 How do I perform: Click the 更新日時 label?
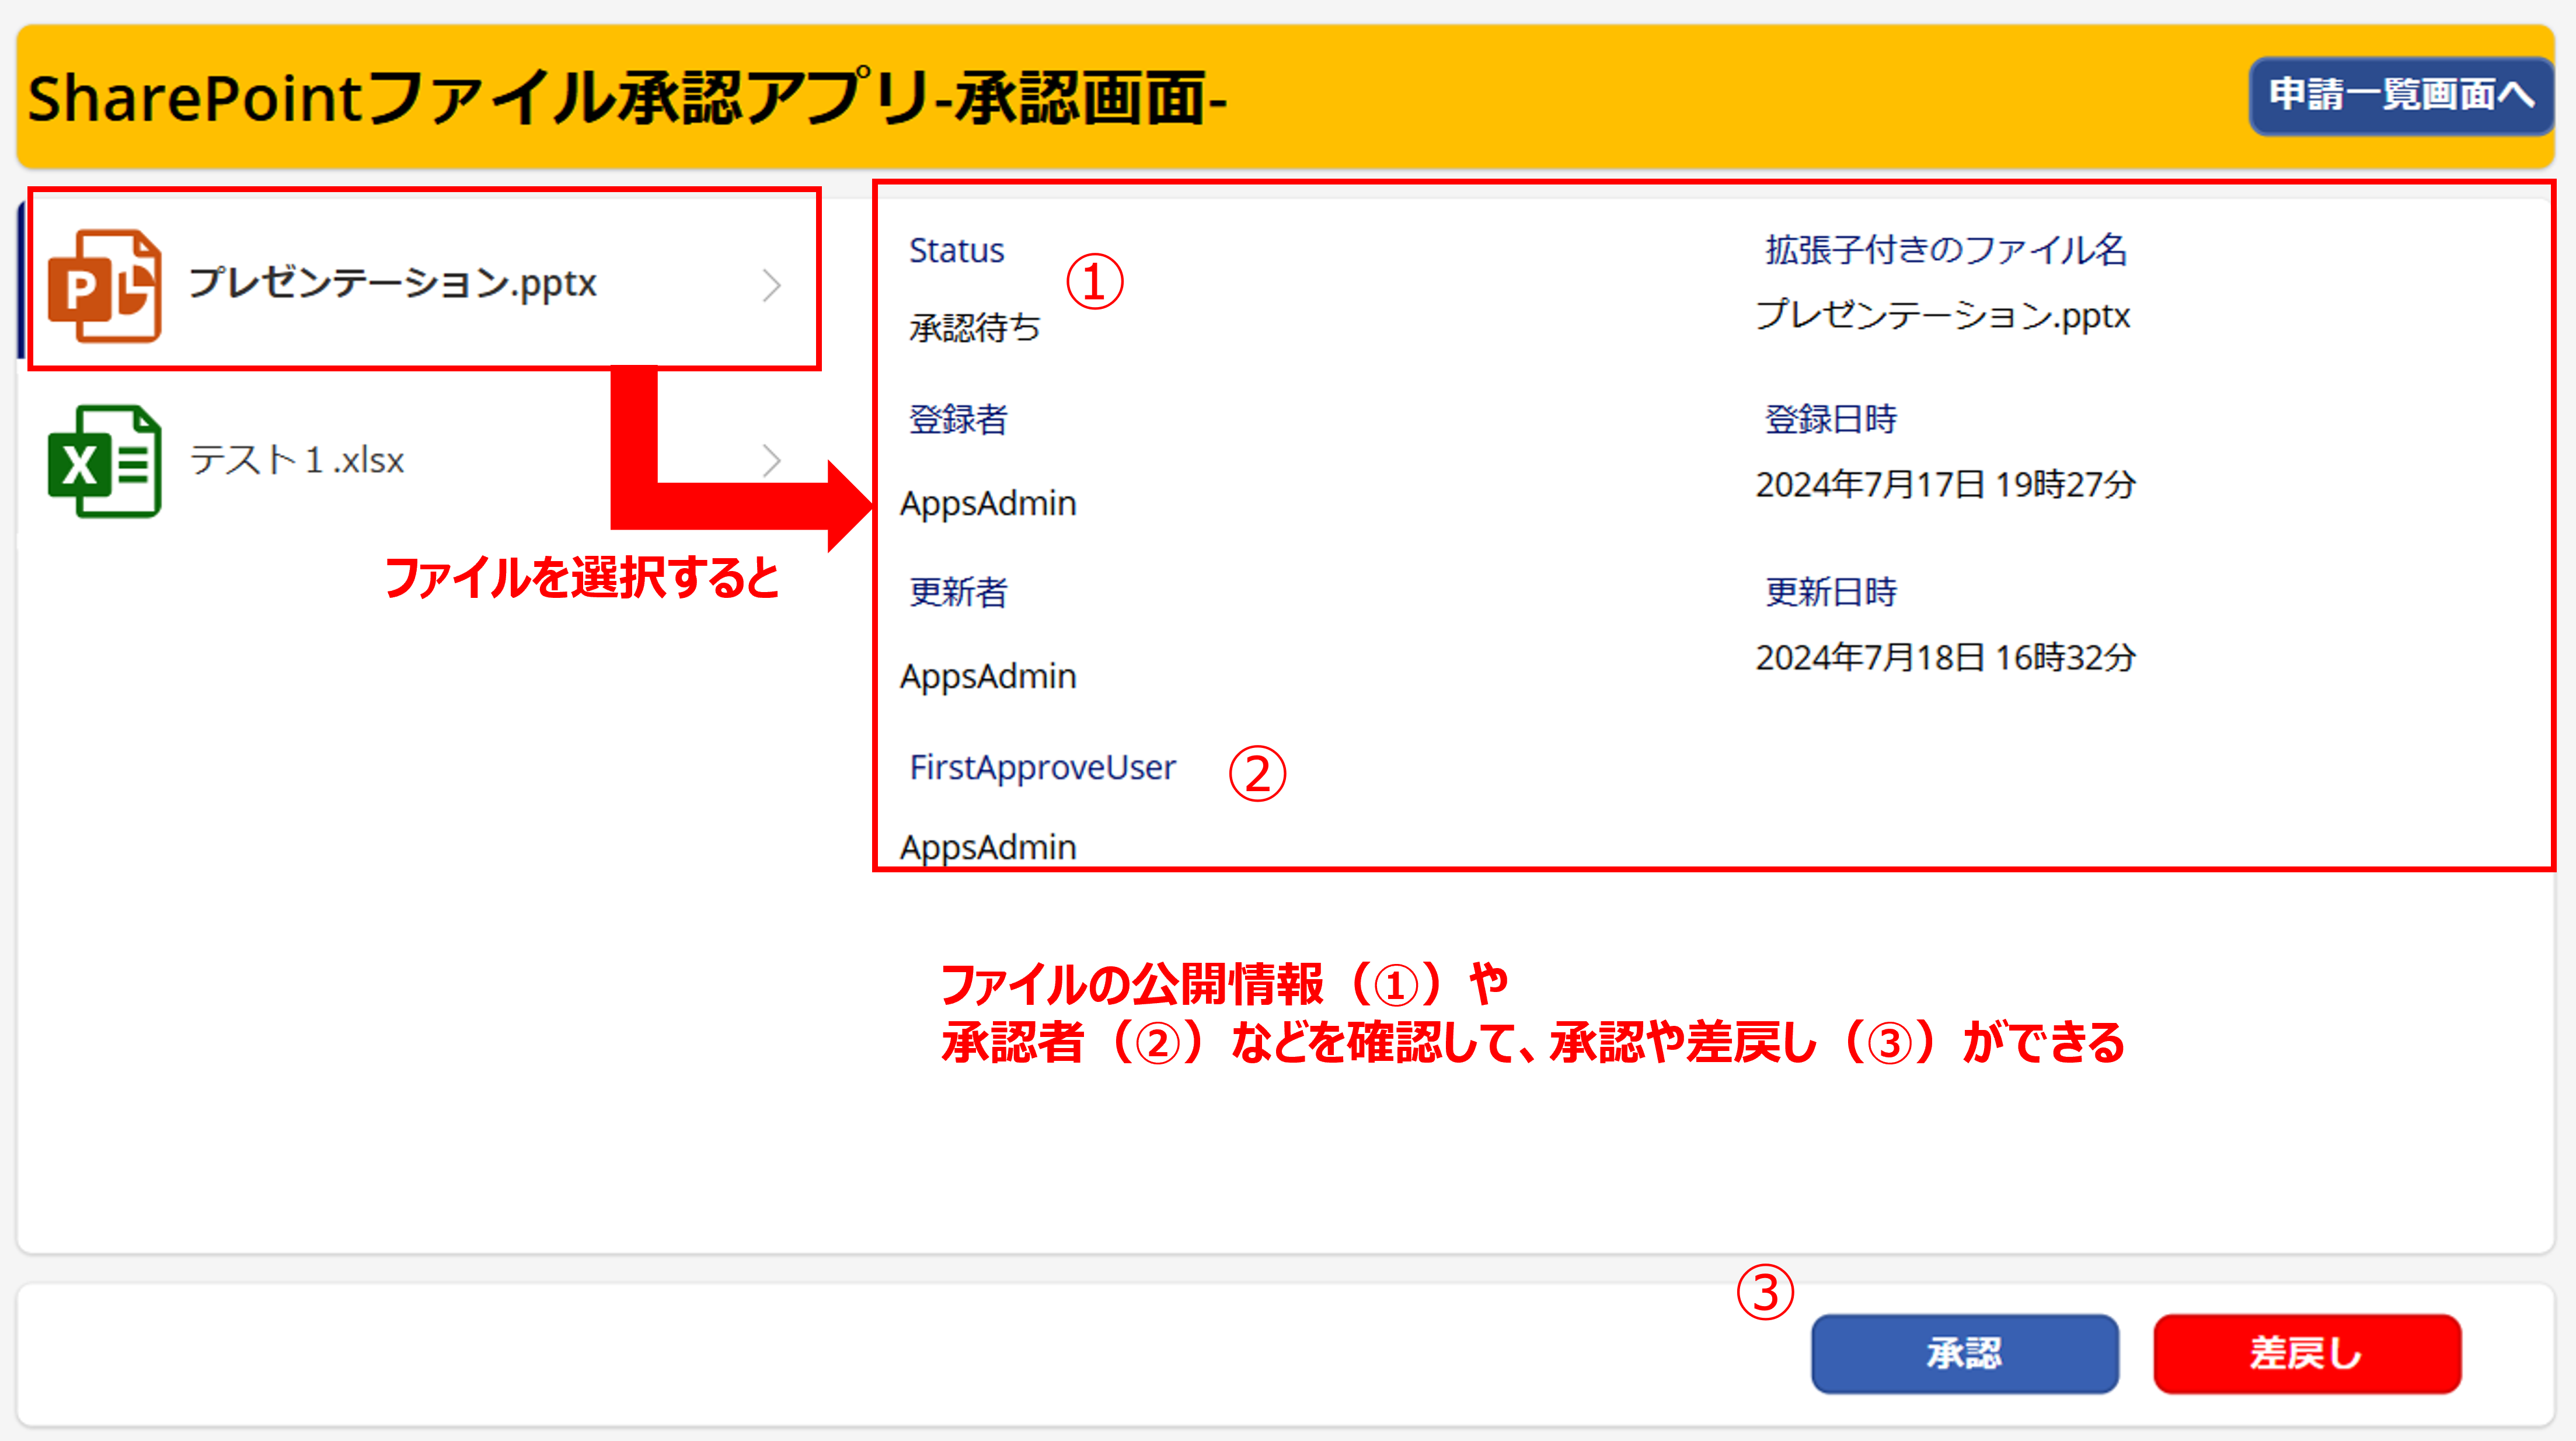(x=1831, y=592)
